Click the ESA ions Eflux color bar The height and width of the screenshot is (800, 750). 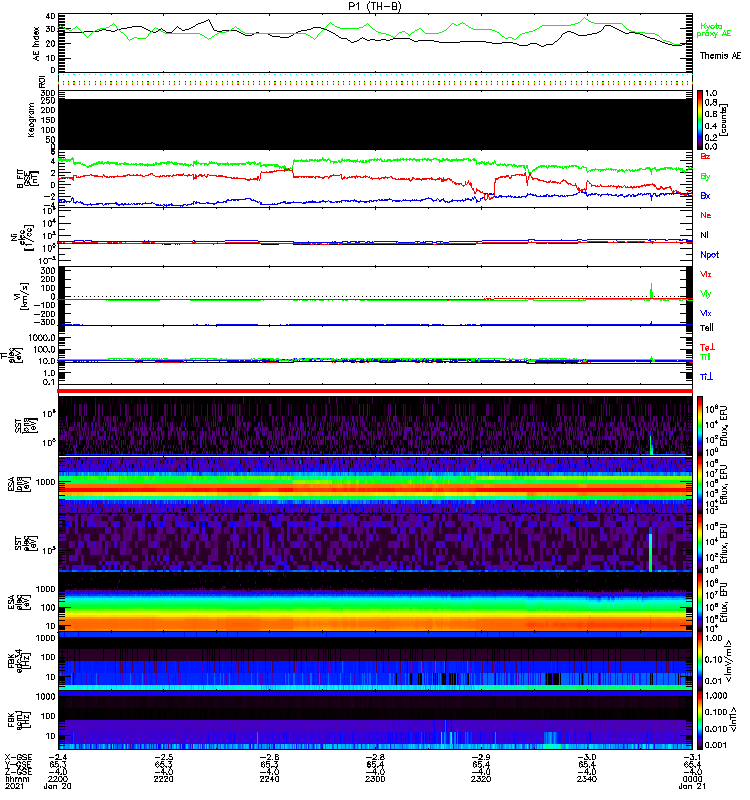700,484
